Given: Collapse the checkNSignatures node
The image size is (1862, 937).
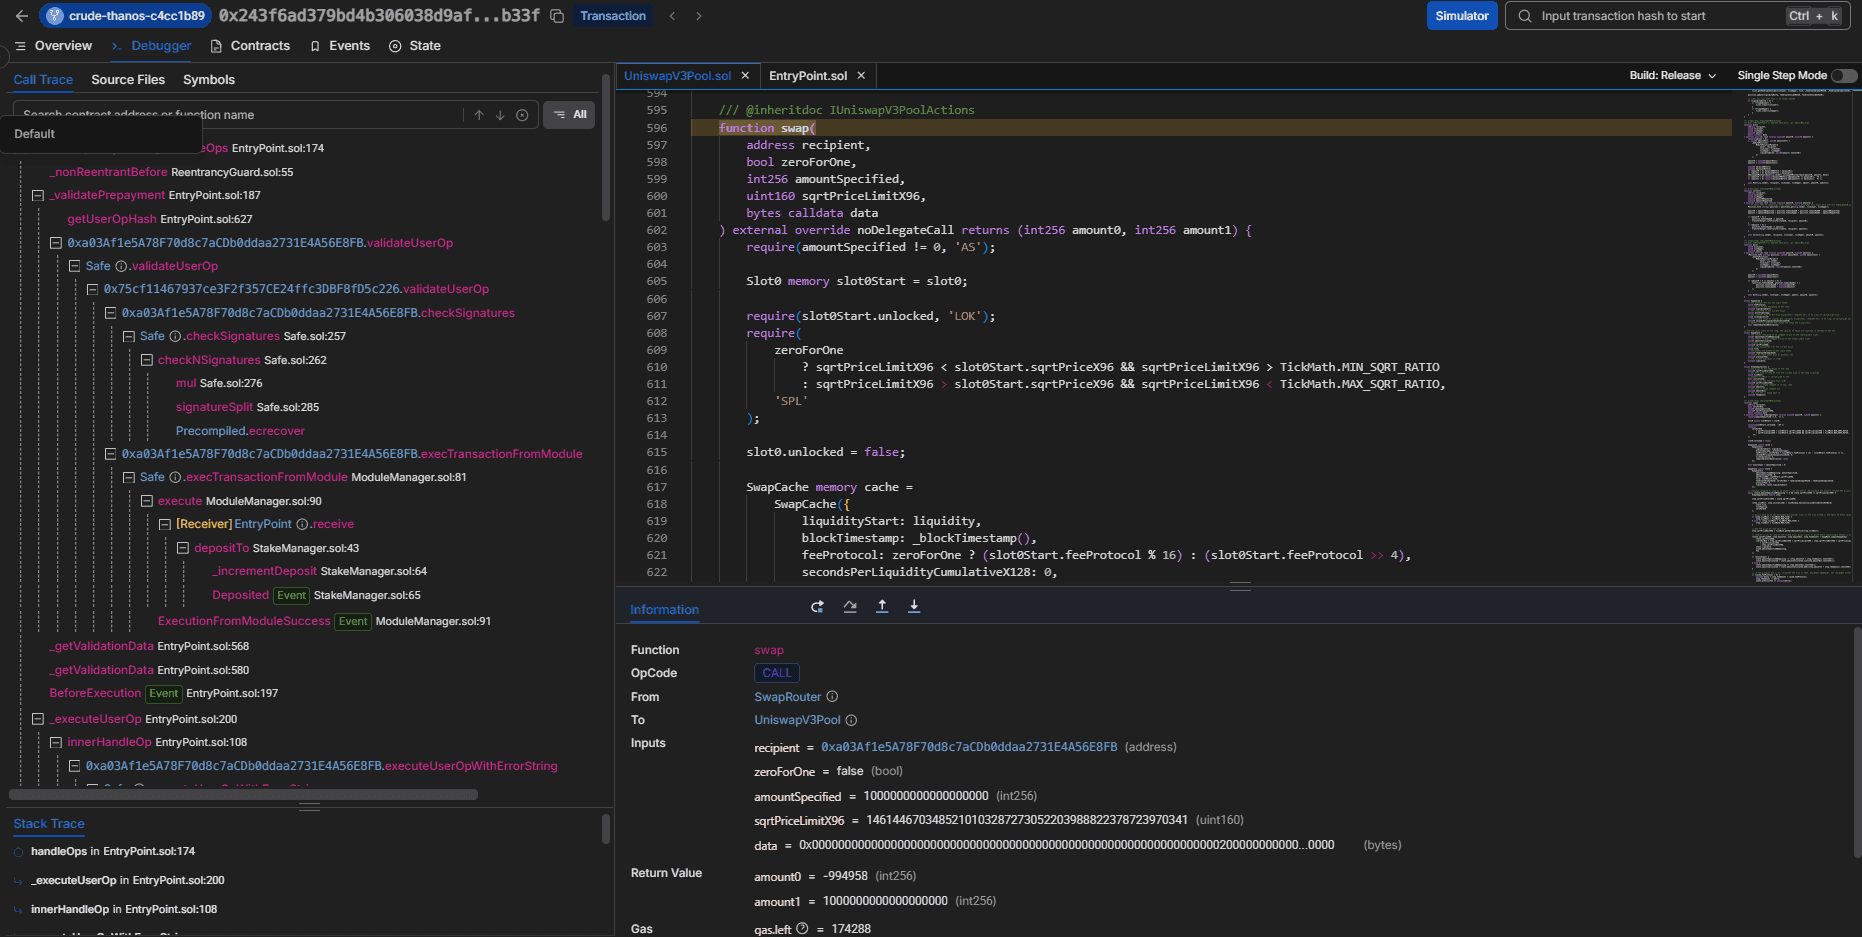Looking at the screenshot, I should coord(146,360).
